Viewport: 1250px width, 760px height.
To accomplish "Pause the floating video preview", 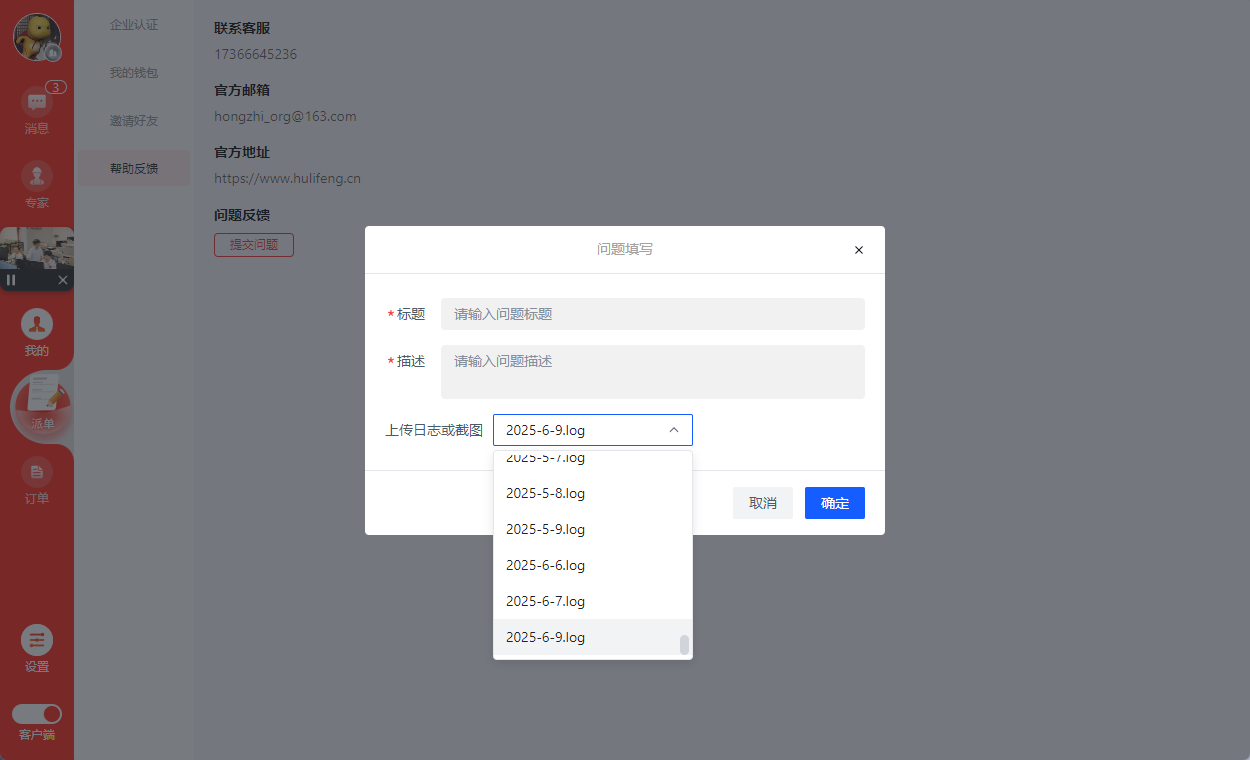I will [x=11, y=280].
